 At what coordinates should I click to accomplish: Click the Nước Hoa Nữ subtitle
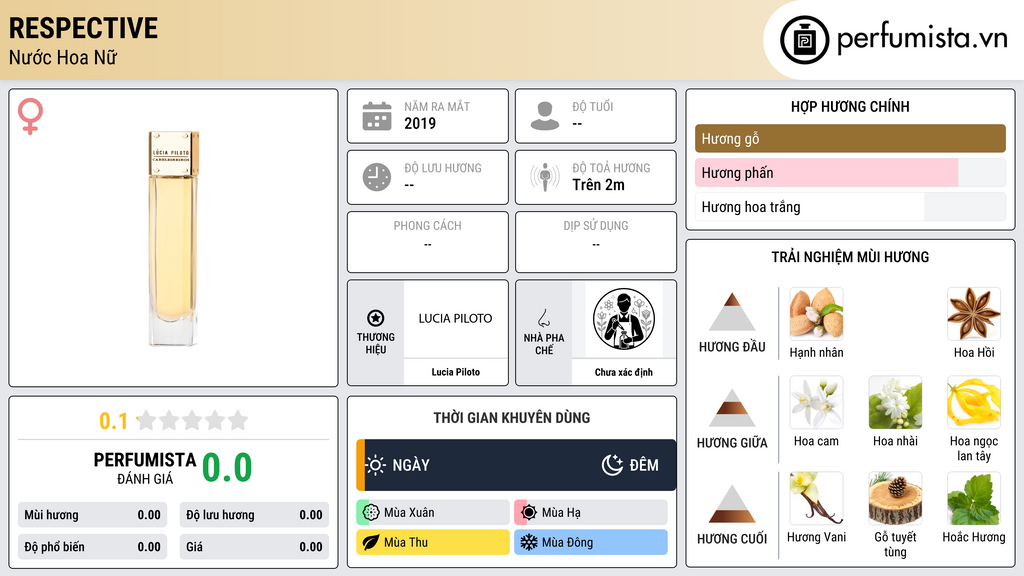pos(63,57)
